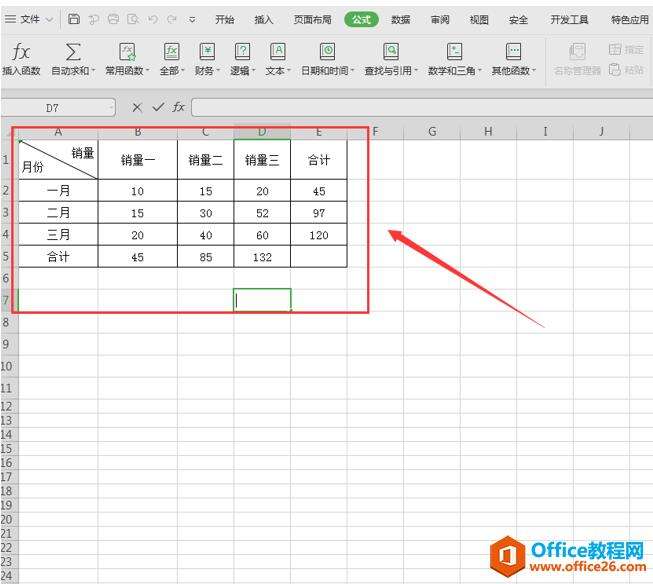Expand the Name Box dropdown arrow
Image resolution: width=653 pixels, height=584 pixels.
pyautogui.click(x=111, y=108)
